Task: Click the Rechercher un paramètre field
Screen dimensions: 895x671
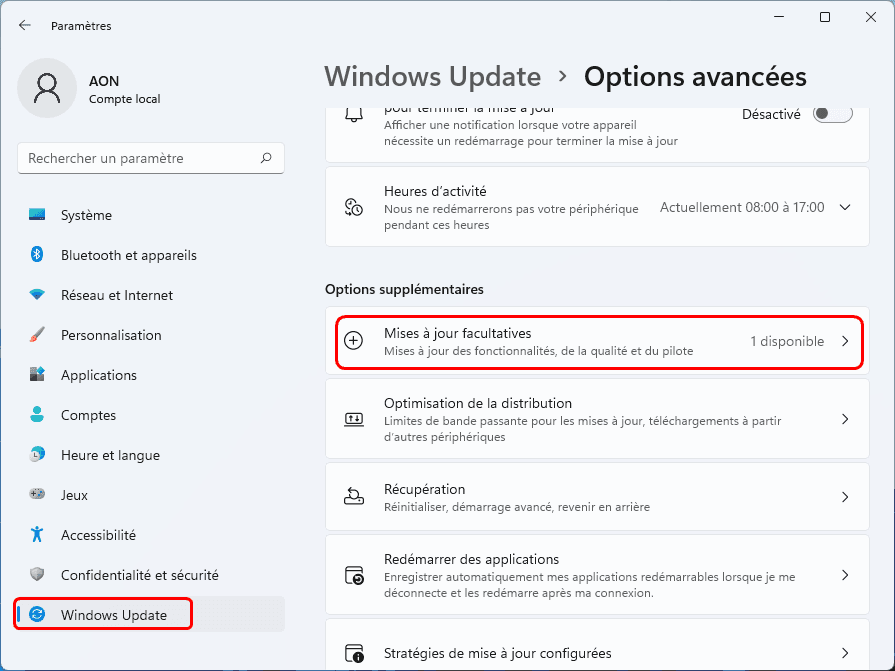Action: tap(140, 158)
